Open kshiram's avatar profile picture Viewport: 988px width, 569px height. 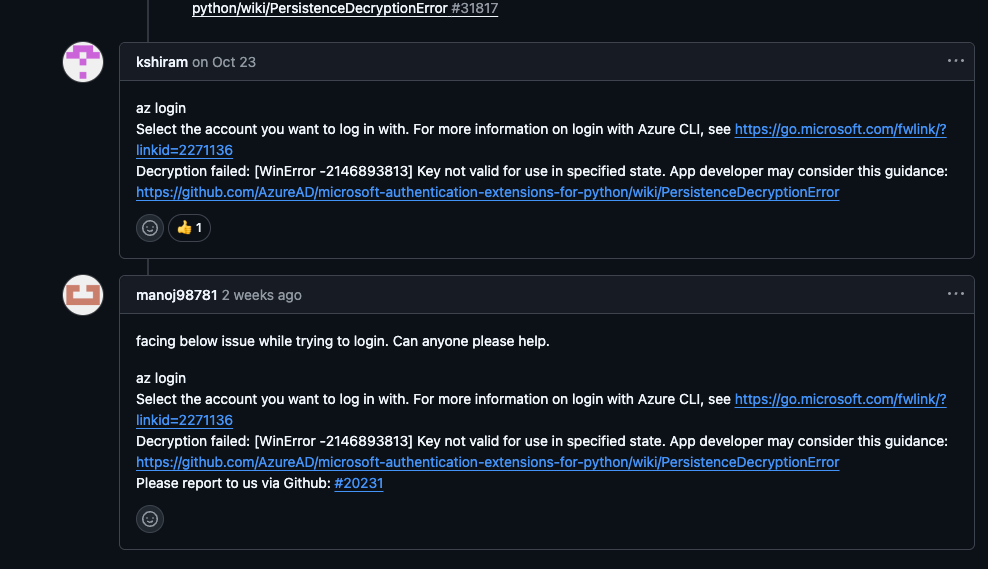coord(83,62)
